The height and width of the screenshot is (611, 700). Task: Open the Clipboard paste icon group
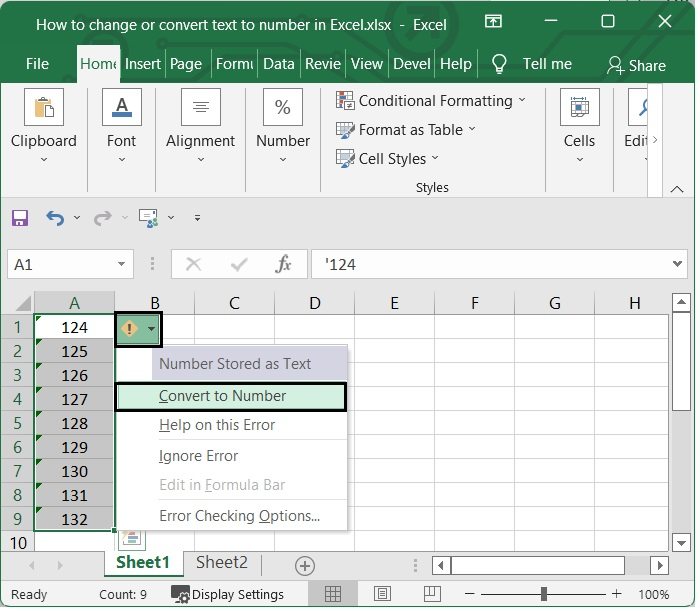[44, 108]
